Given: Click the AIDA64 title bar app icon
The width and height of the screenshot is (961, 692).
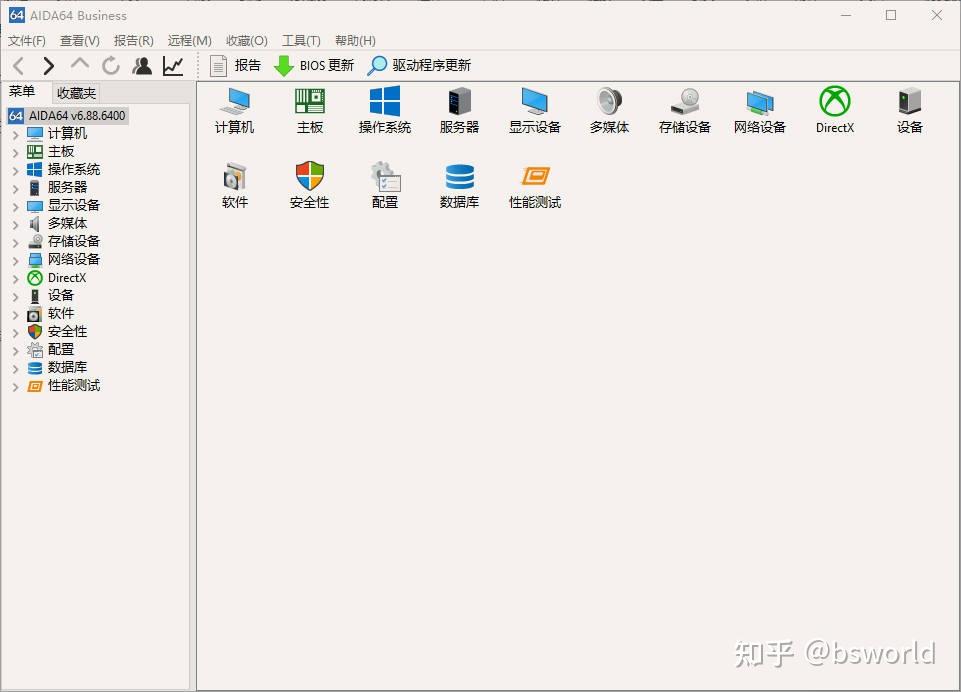Looking at the screenshot, I should click(x=17, y=15).
